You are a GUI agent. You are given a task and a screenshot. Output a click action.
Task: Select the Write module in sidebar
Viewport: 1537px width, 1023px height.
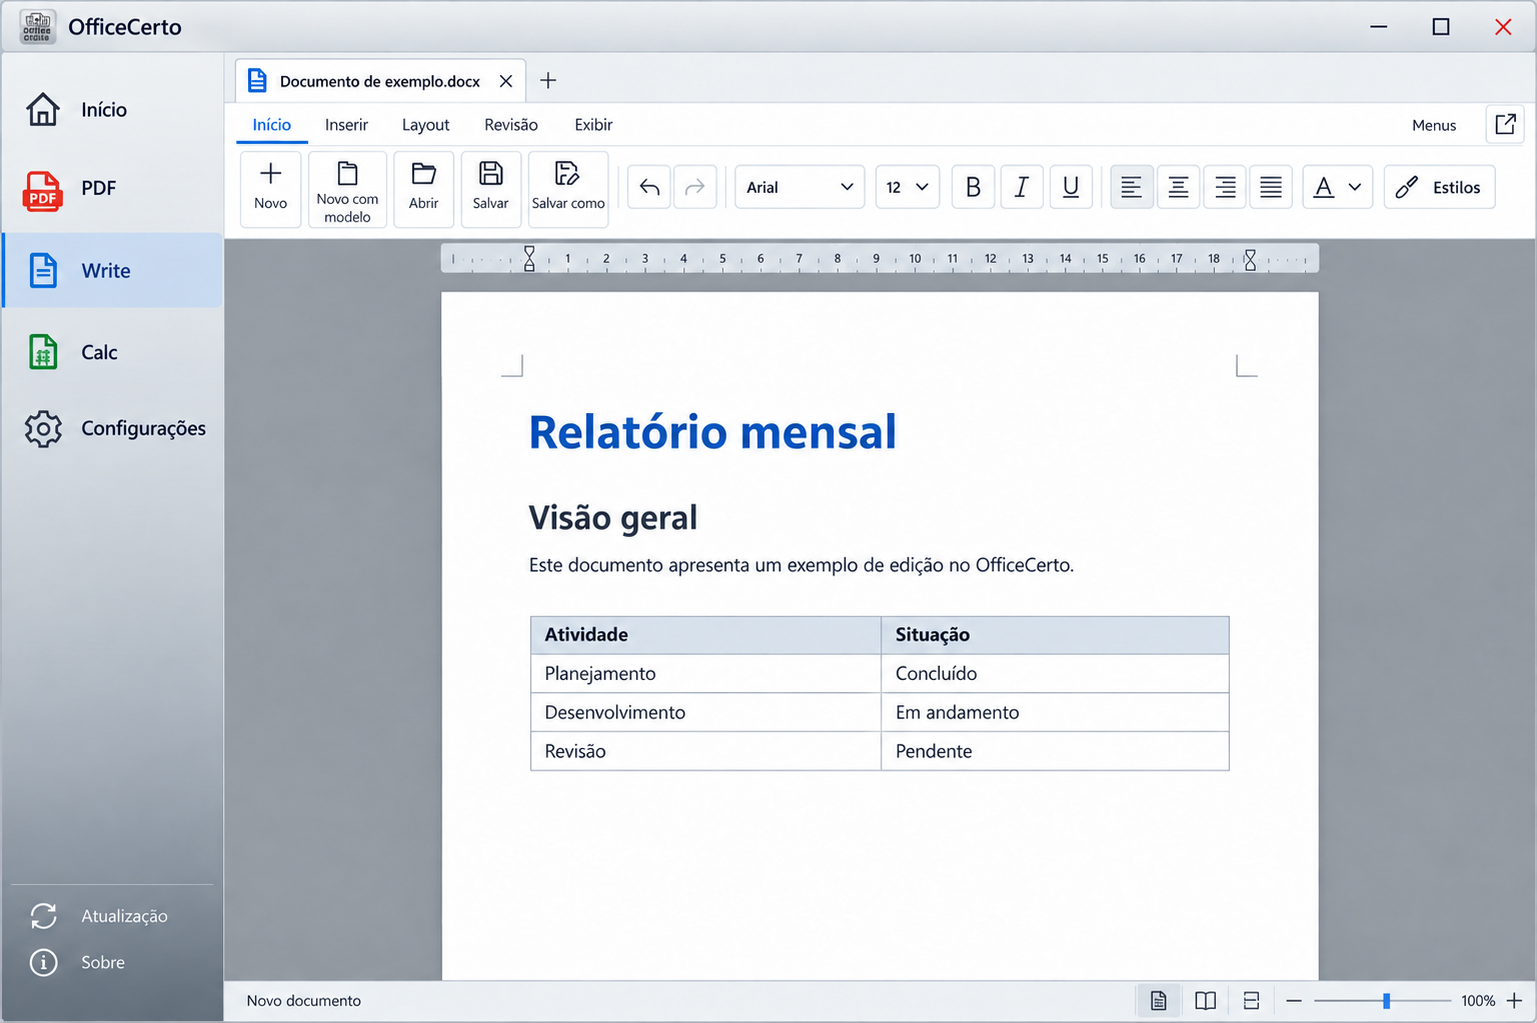[x=112, y=270]
